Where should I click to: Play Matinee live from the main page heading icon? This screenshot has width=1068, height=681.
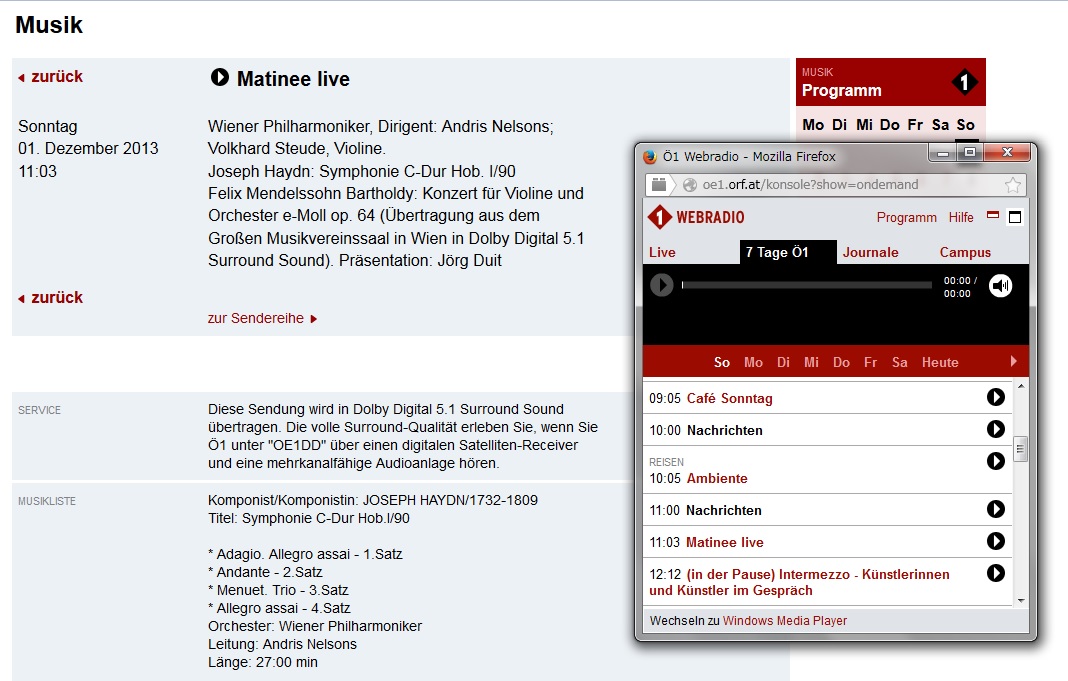(219, 78)
